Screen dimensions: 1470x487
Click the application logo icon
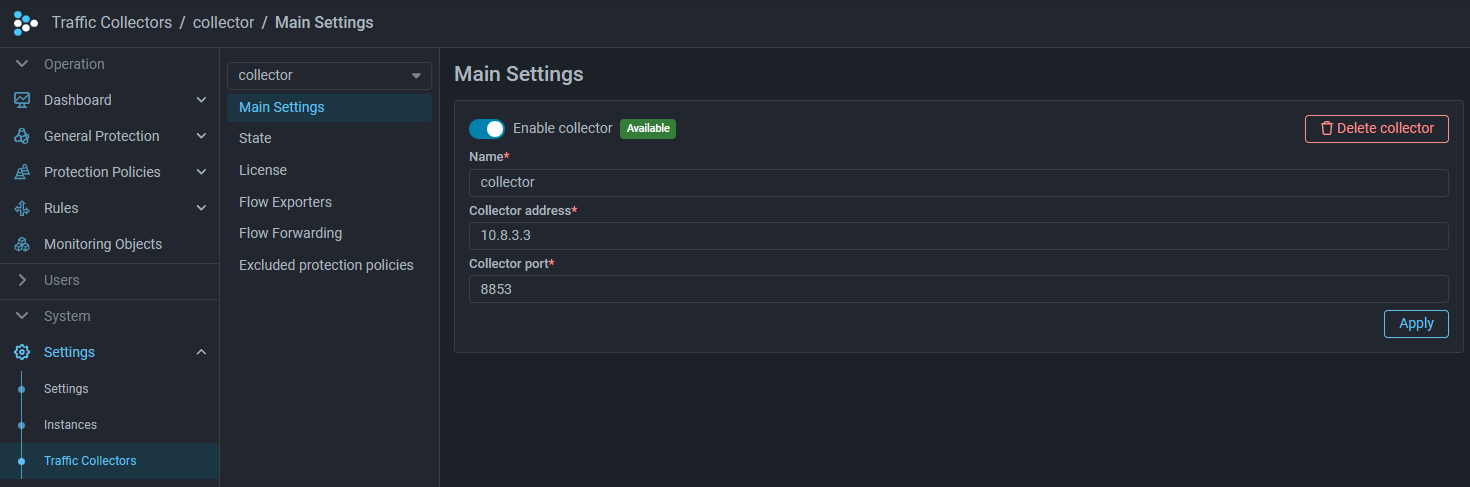click(x=25, y=22)
